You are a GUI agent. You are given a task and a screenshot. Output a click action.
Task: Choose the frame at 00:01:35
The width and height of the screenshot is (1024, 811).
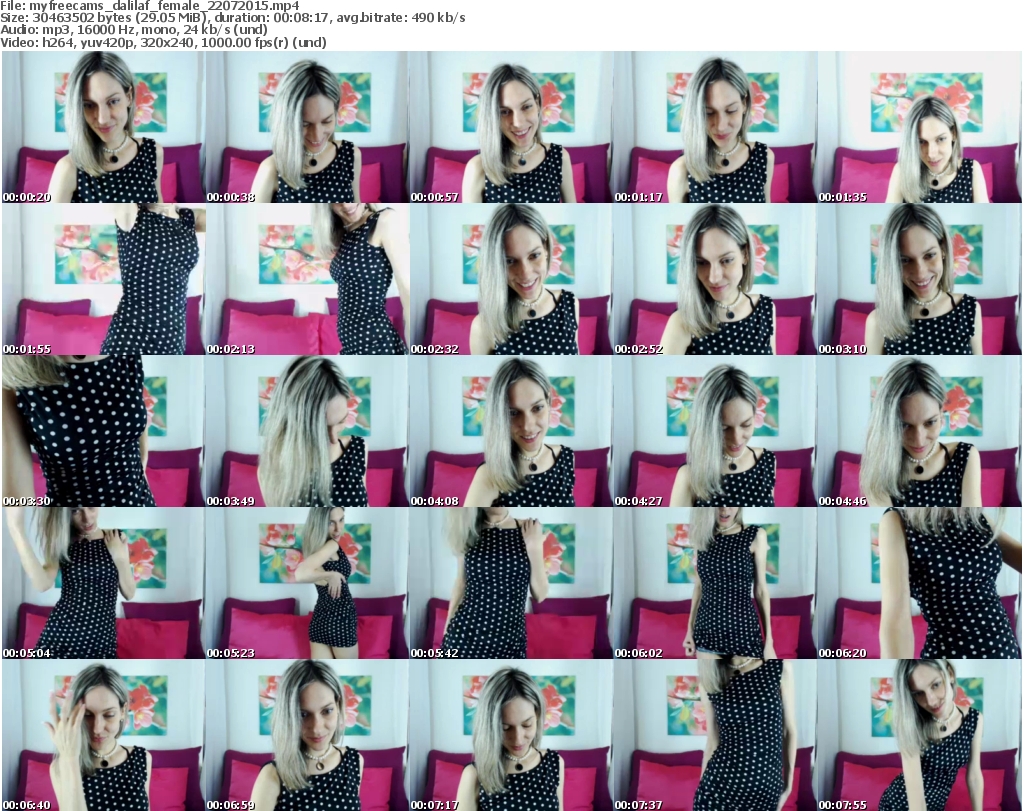920,127
